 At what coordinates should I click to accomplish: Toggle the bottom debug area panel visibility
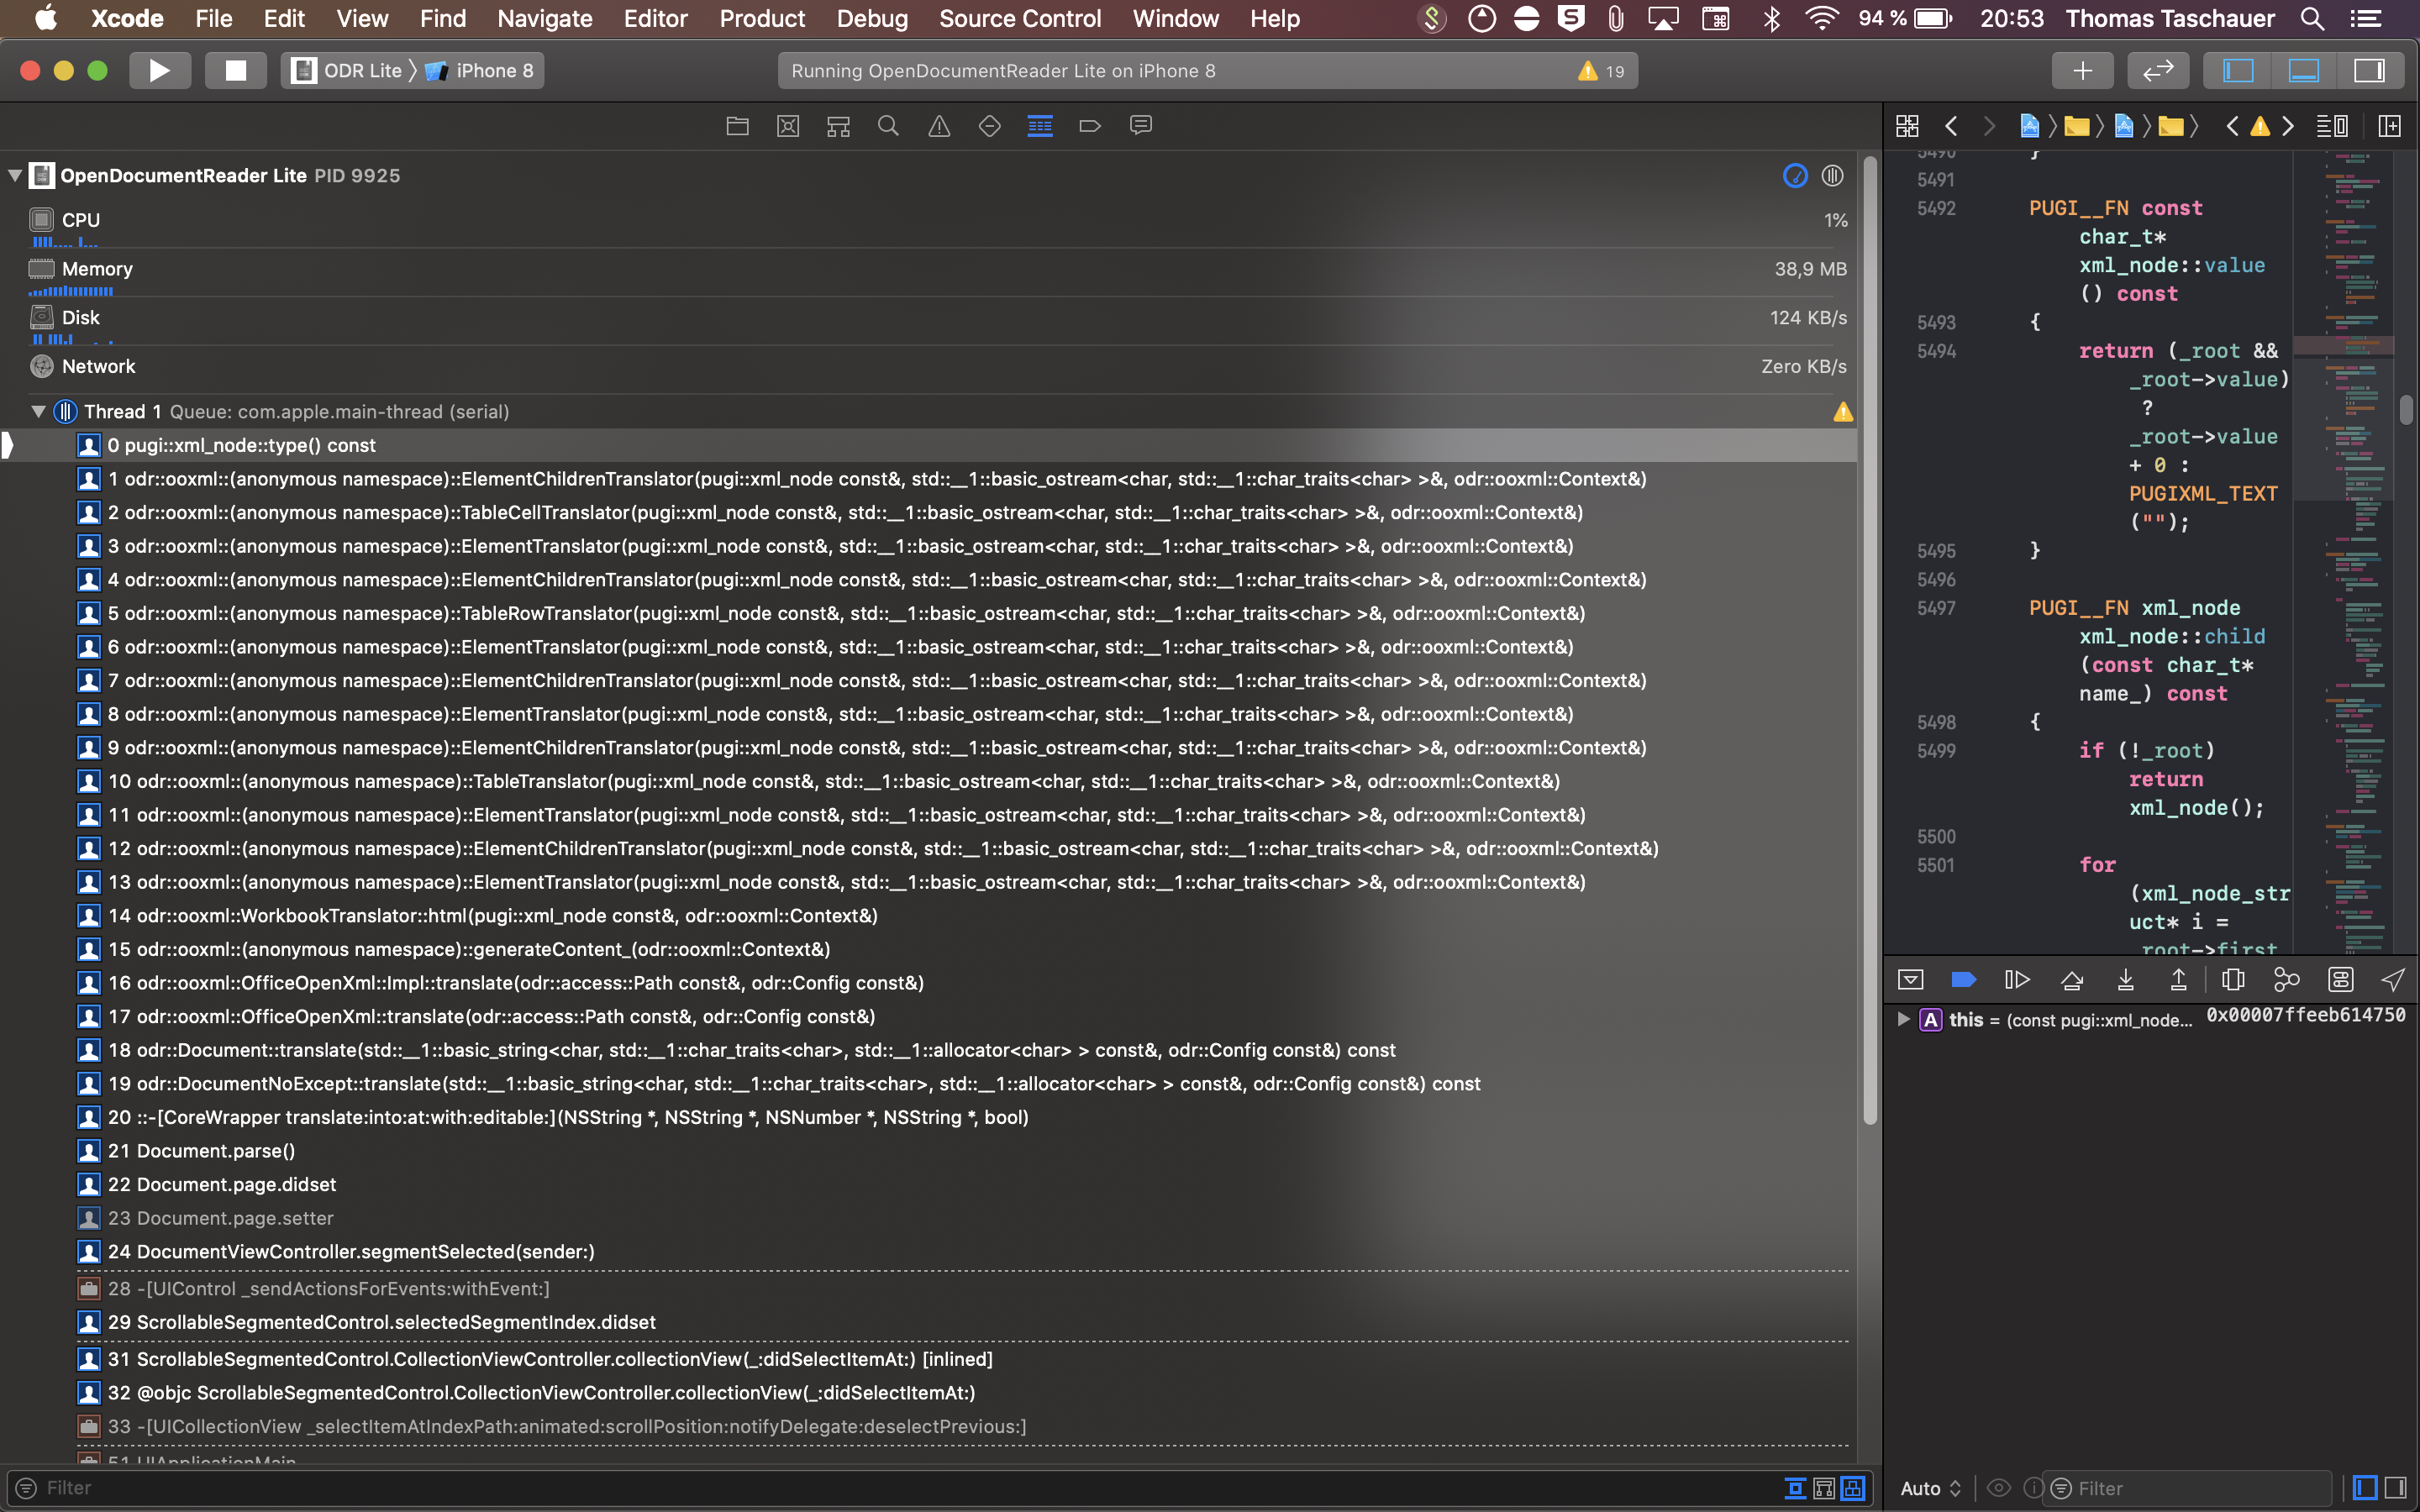coord(2304,71)
